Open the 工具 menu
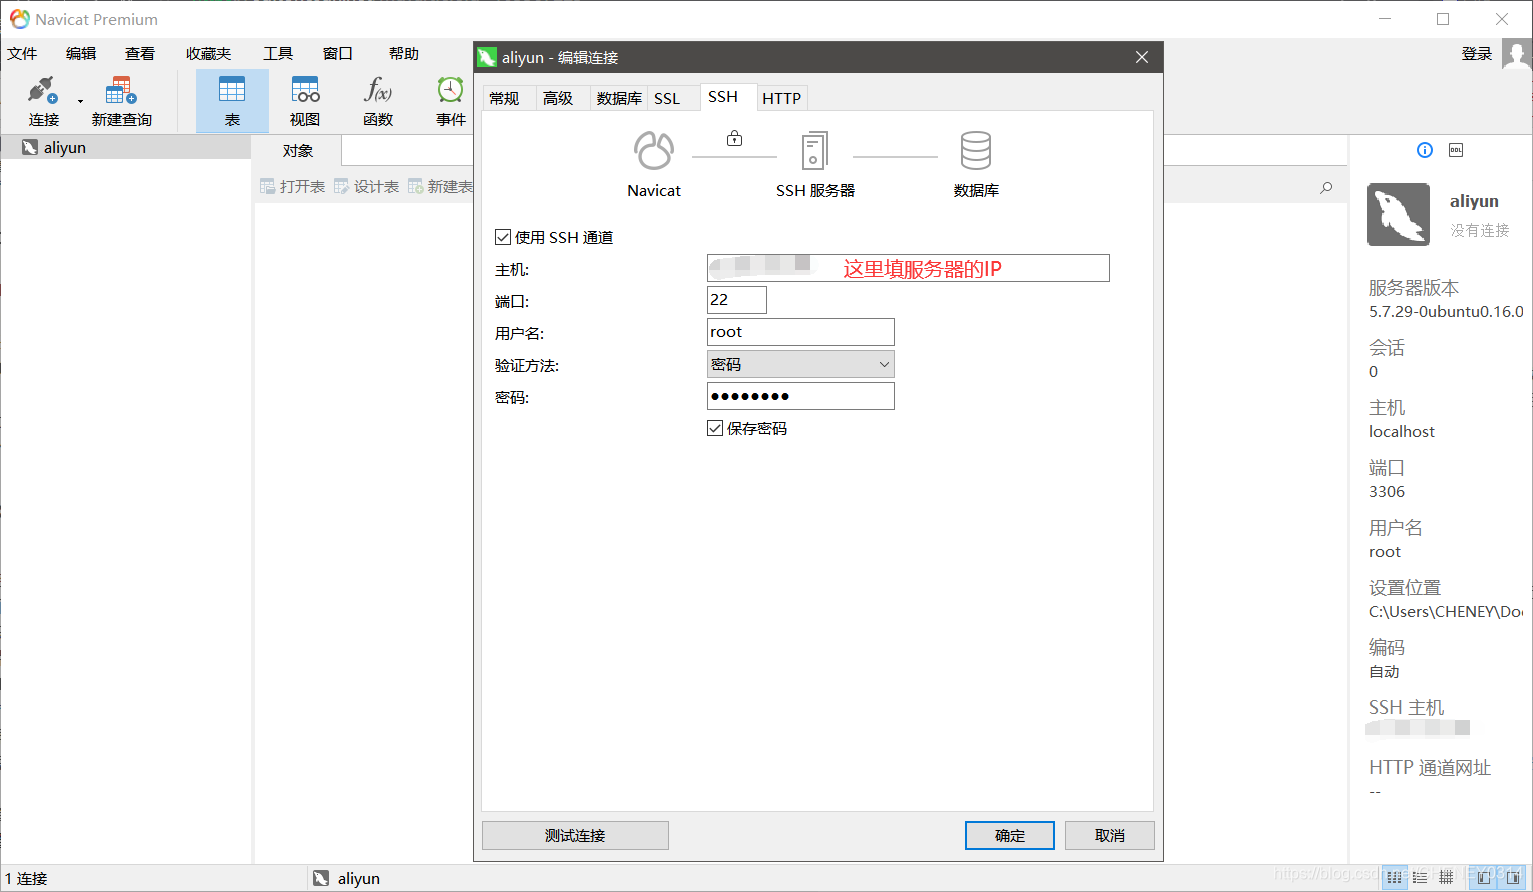Viewport: 1533px width, 892px height. (x=278, y=53)
